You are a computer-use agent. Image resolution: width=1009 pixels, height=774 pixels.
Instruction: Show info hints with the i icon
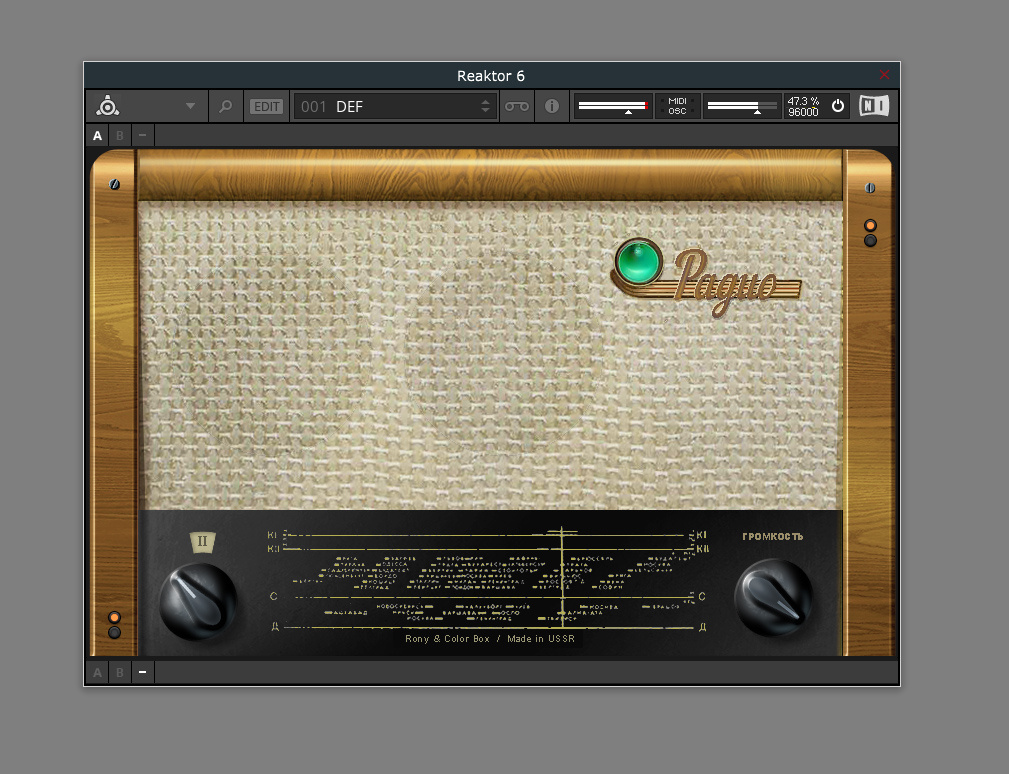click(x=552, y=106)
